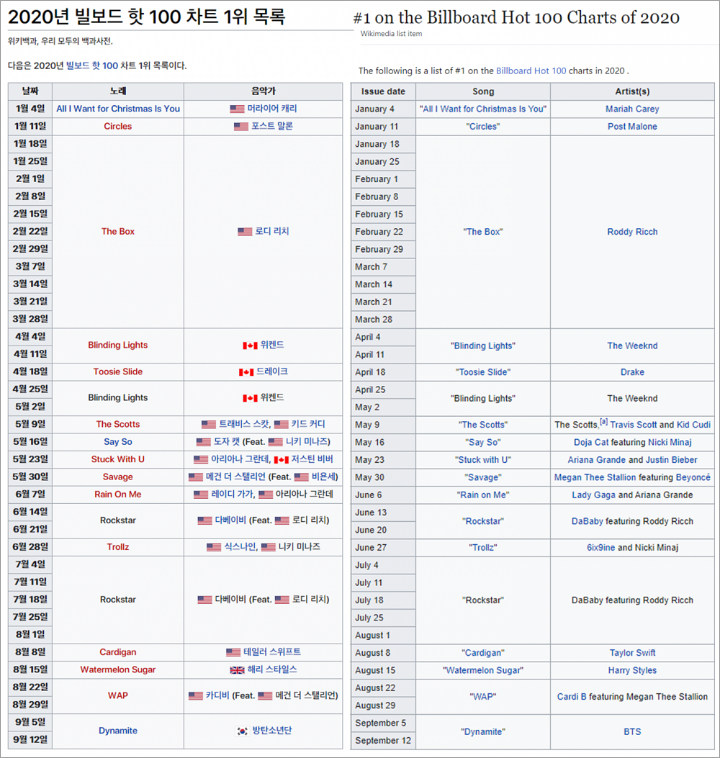Open the Travis Scott link

633,424
